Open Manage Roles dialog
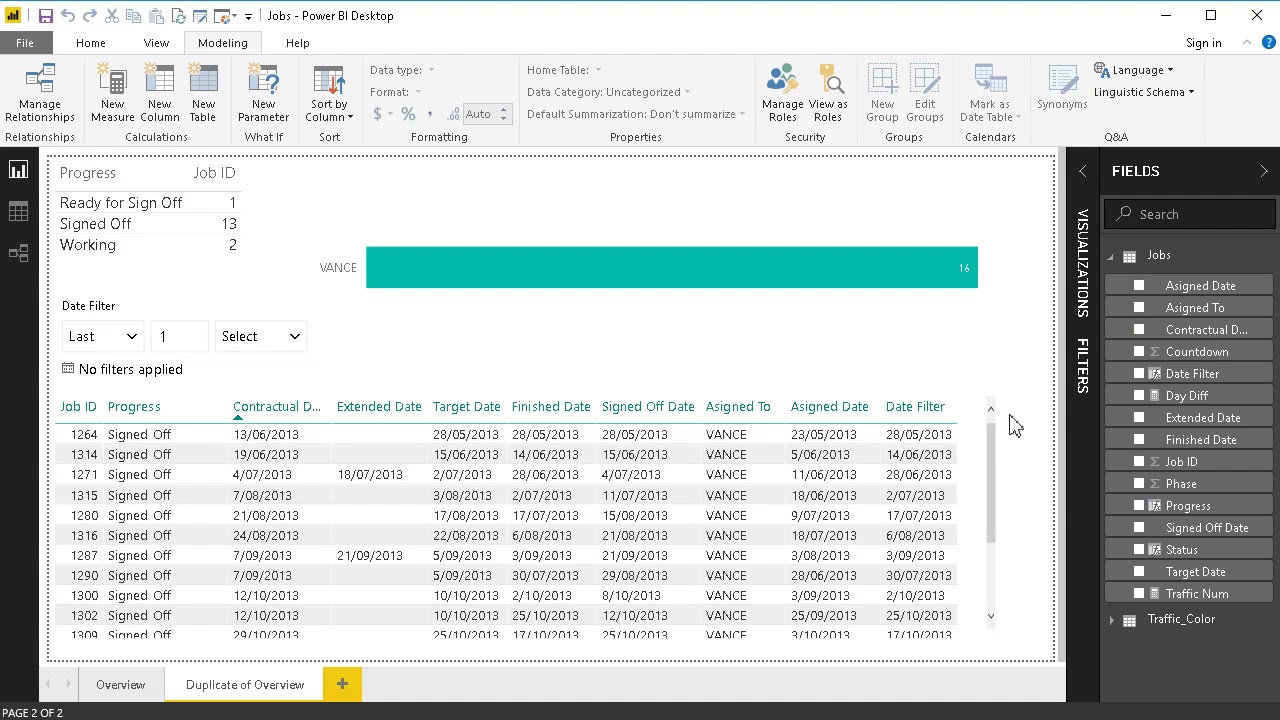 782,93
